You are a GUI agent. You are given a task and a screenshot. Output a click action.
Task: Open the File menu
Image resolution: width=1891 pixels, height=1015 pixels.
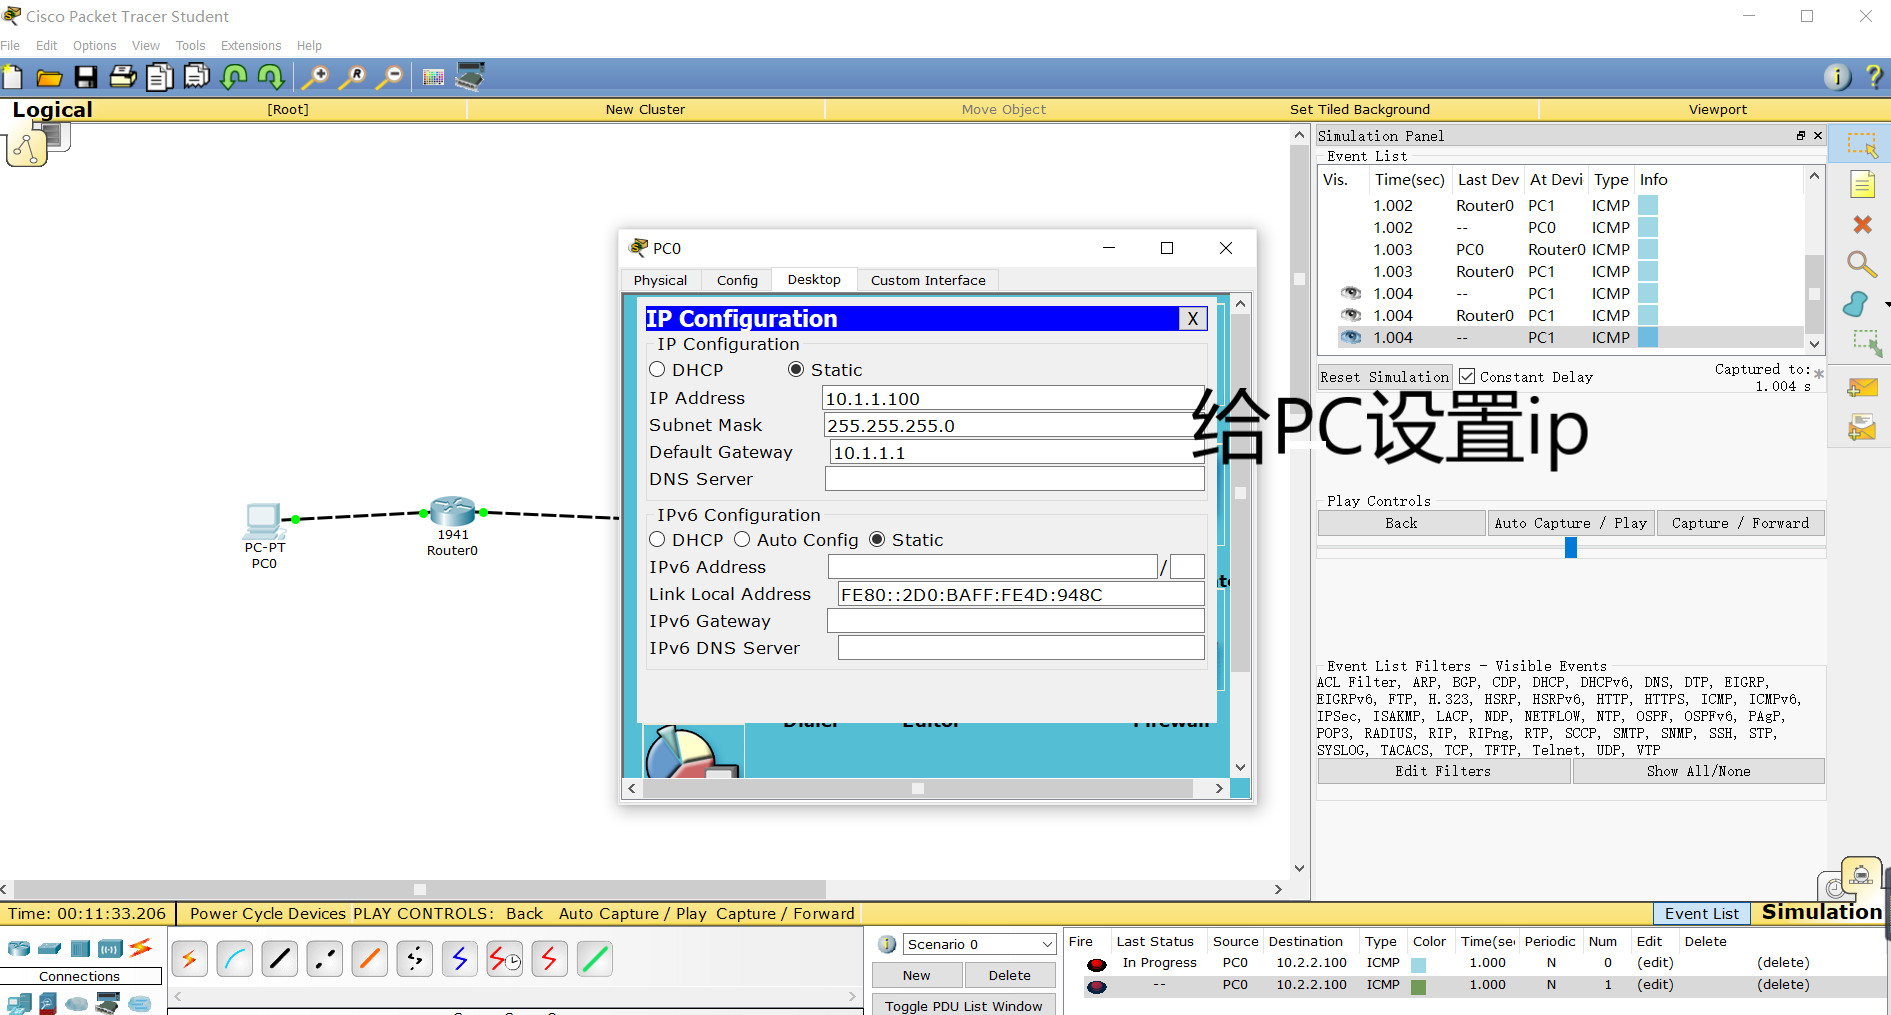10,46
